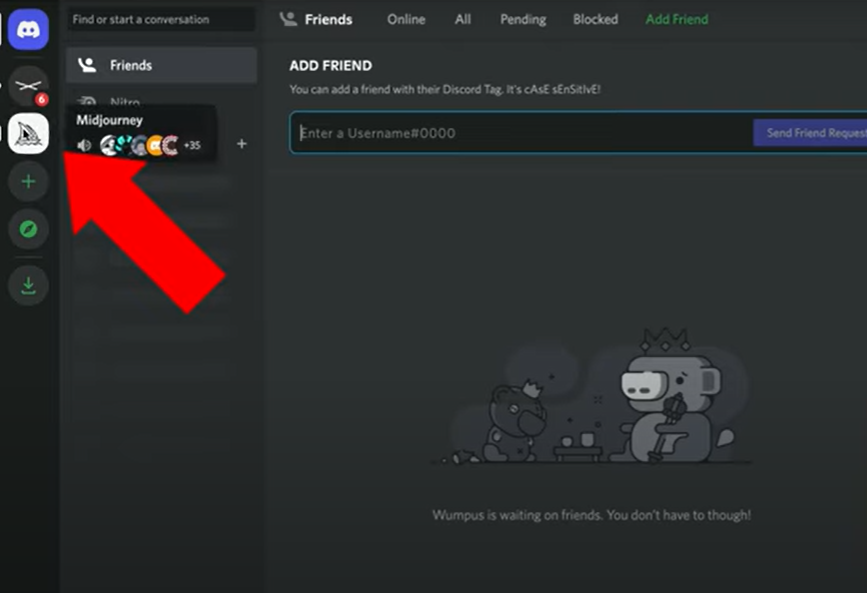Open the server with 6 notifications
867x593 pixels.
(28, 84)
